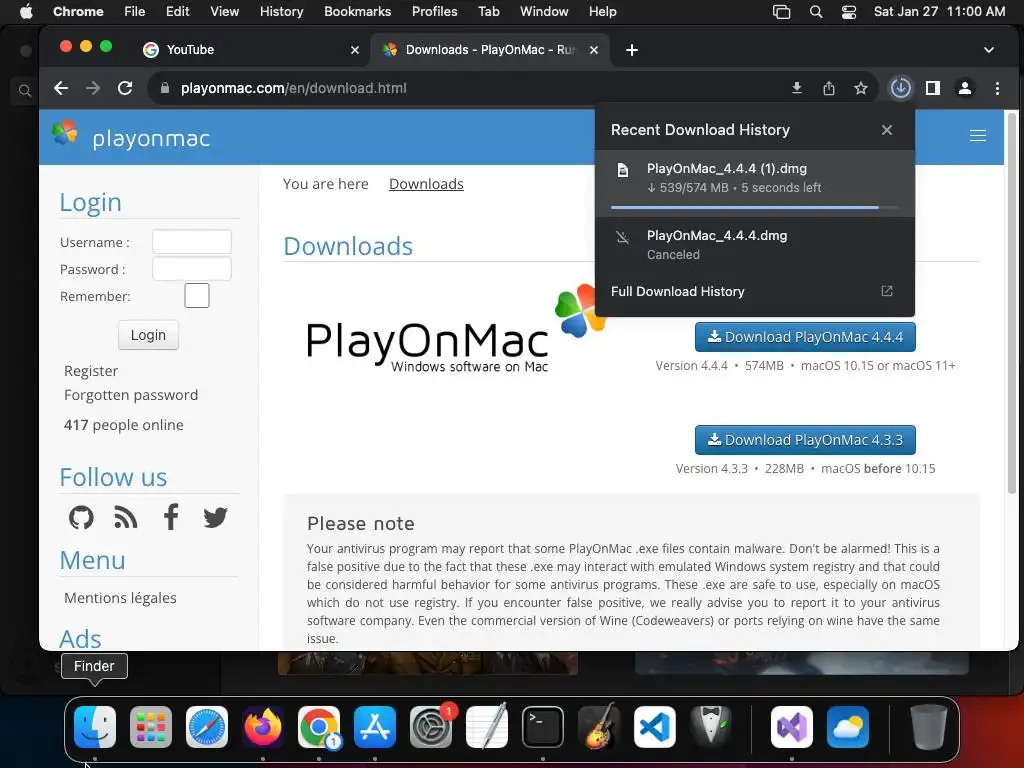The height and width of the screenshot is (768, 1024).
Task: Select the Downloads - PlayOnMac tab
Action: click(x=490, y=50)
